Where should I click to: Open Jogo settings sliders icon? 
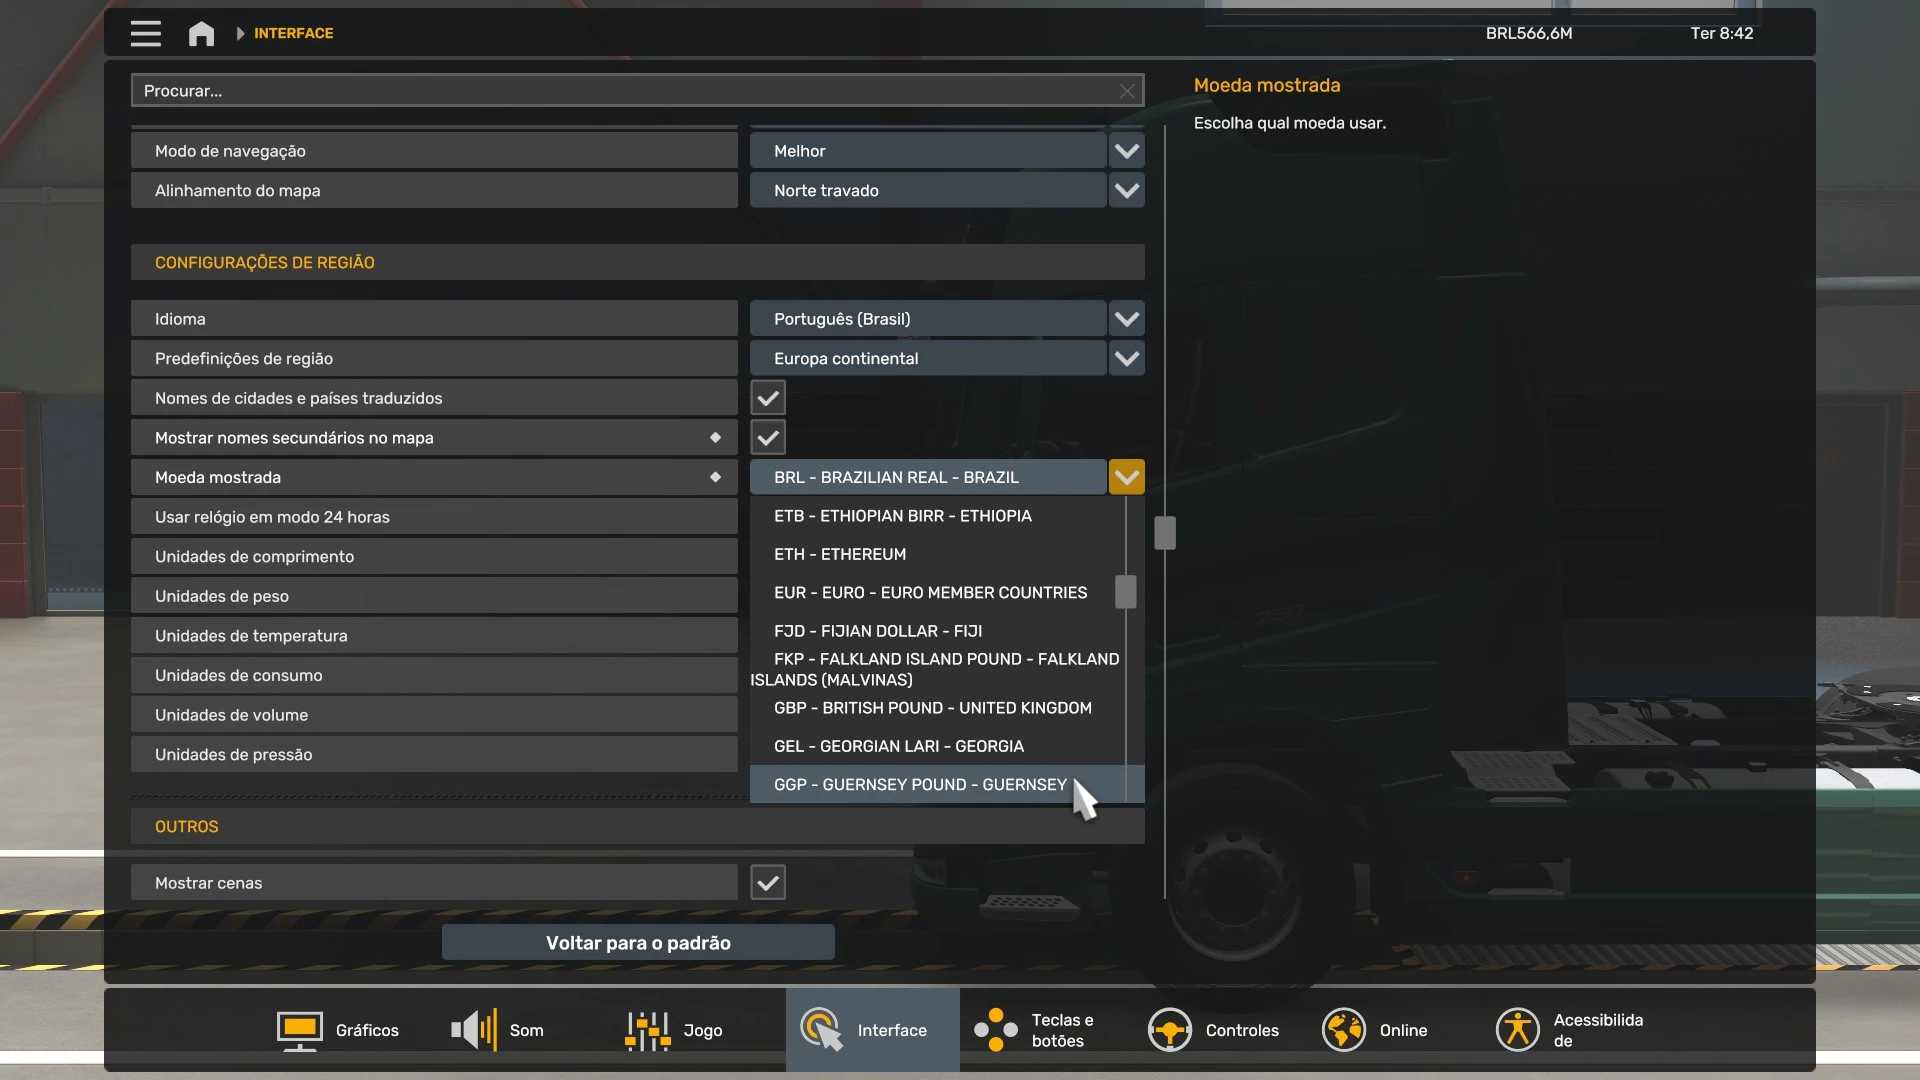click(647, 1030)
